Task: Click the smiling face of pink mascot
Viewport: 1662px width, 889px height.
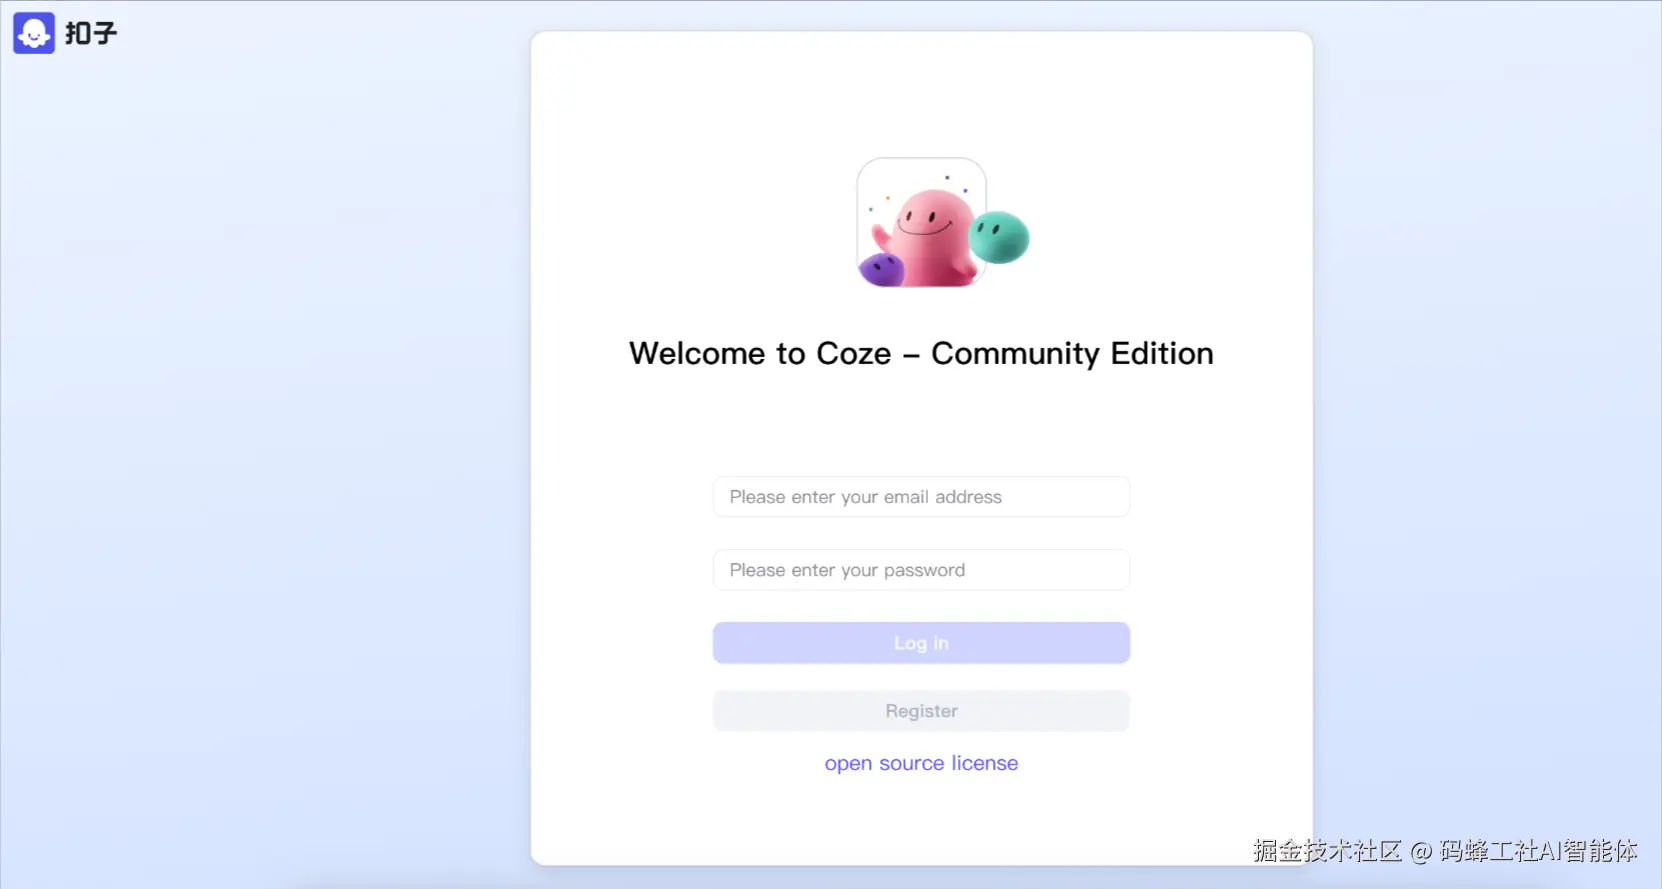Action: (926, 222)
